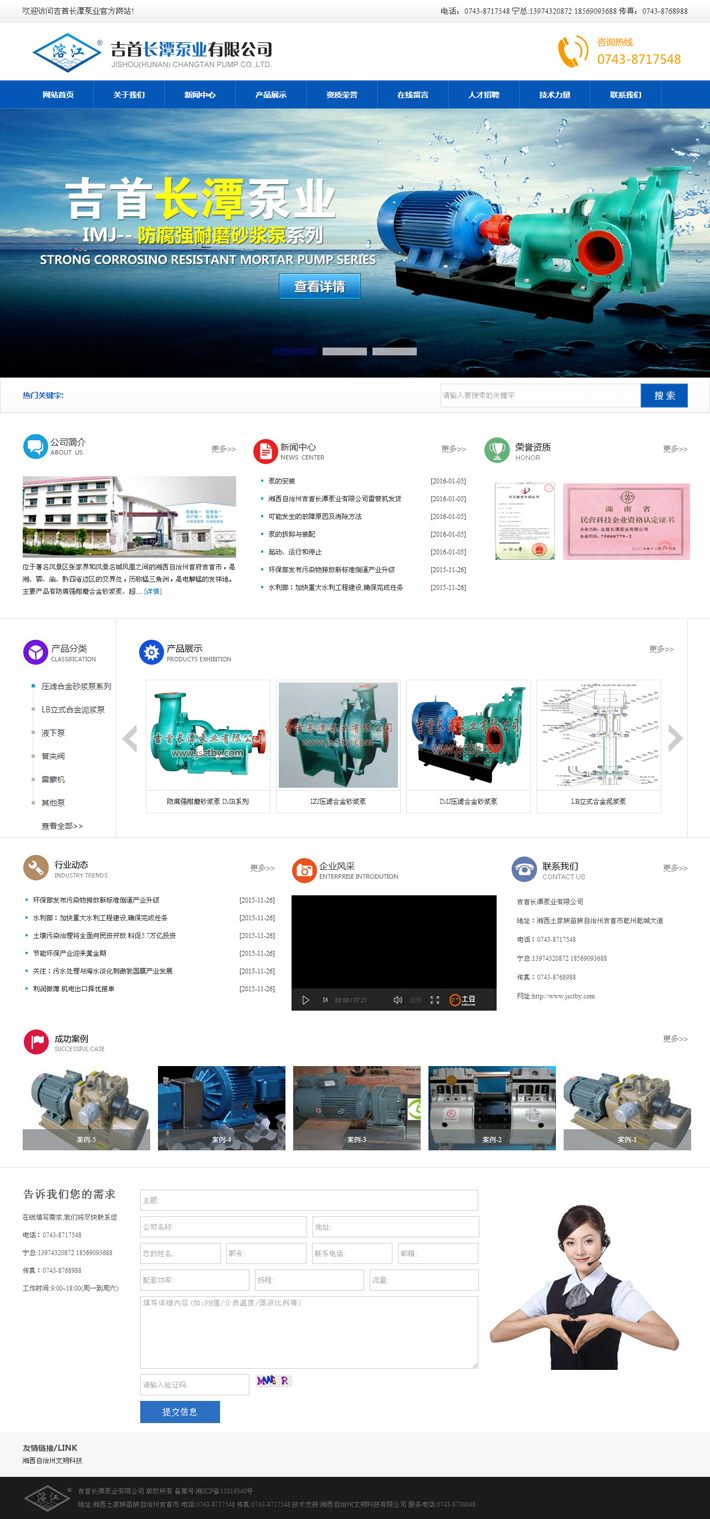Click 更多>> in 荣誉资质 section
The image size is (710, 1519).
pos(675,449)
